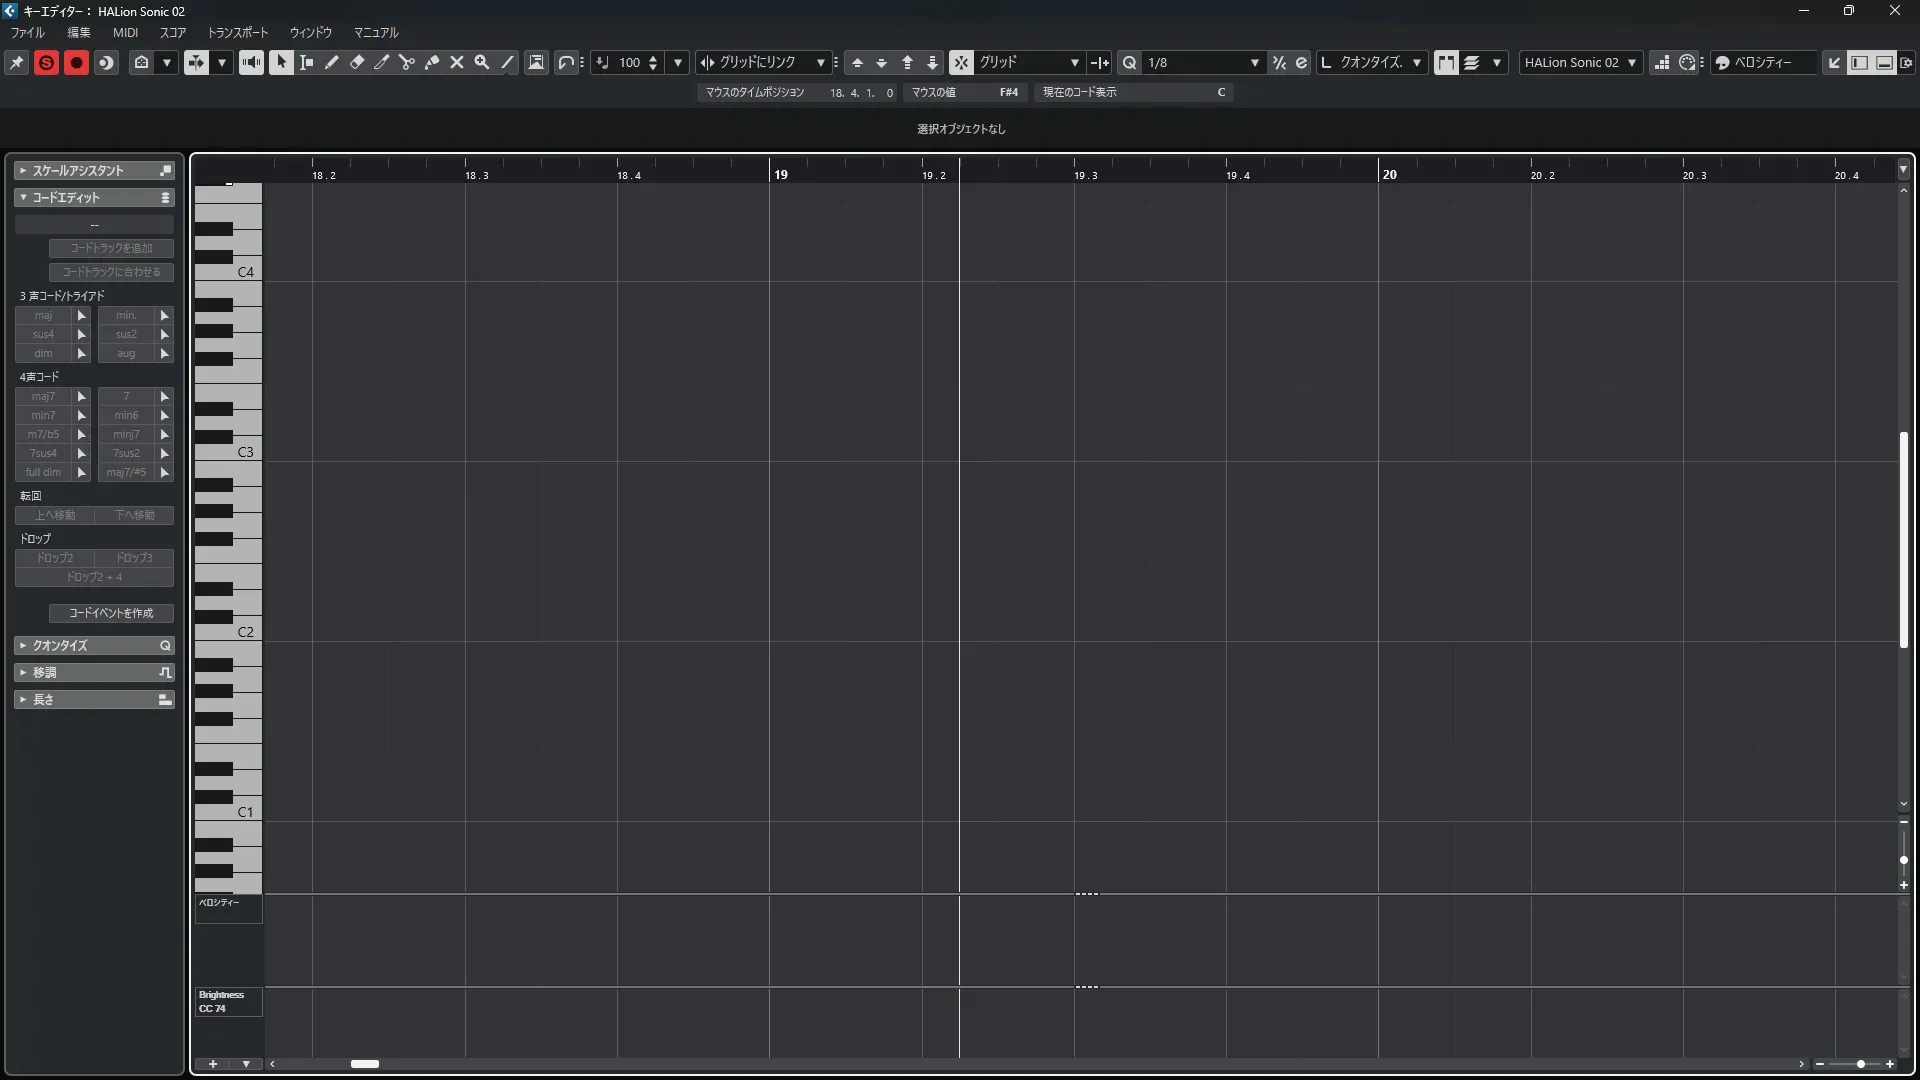The width and height of the screenshot is (1920, 1080).
Task: Toggle the Record in editor button
Action: tap(76, 62)
